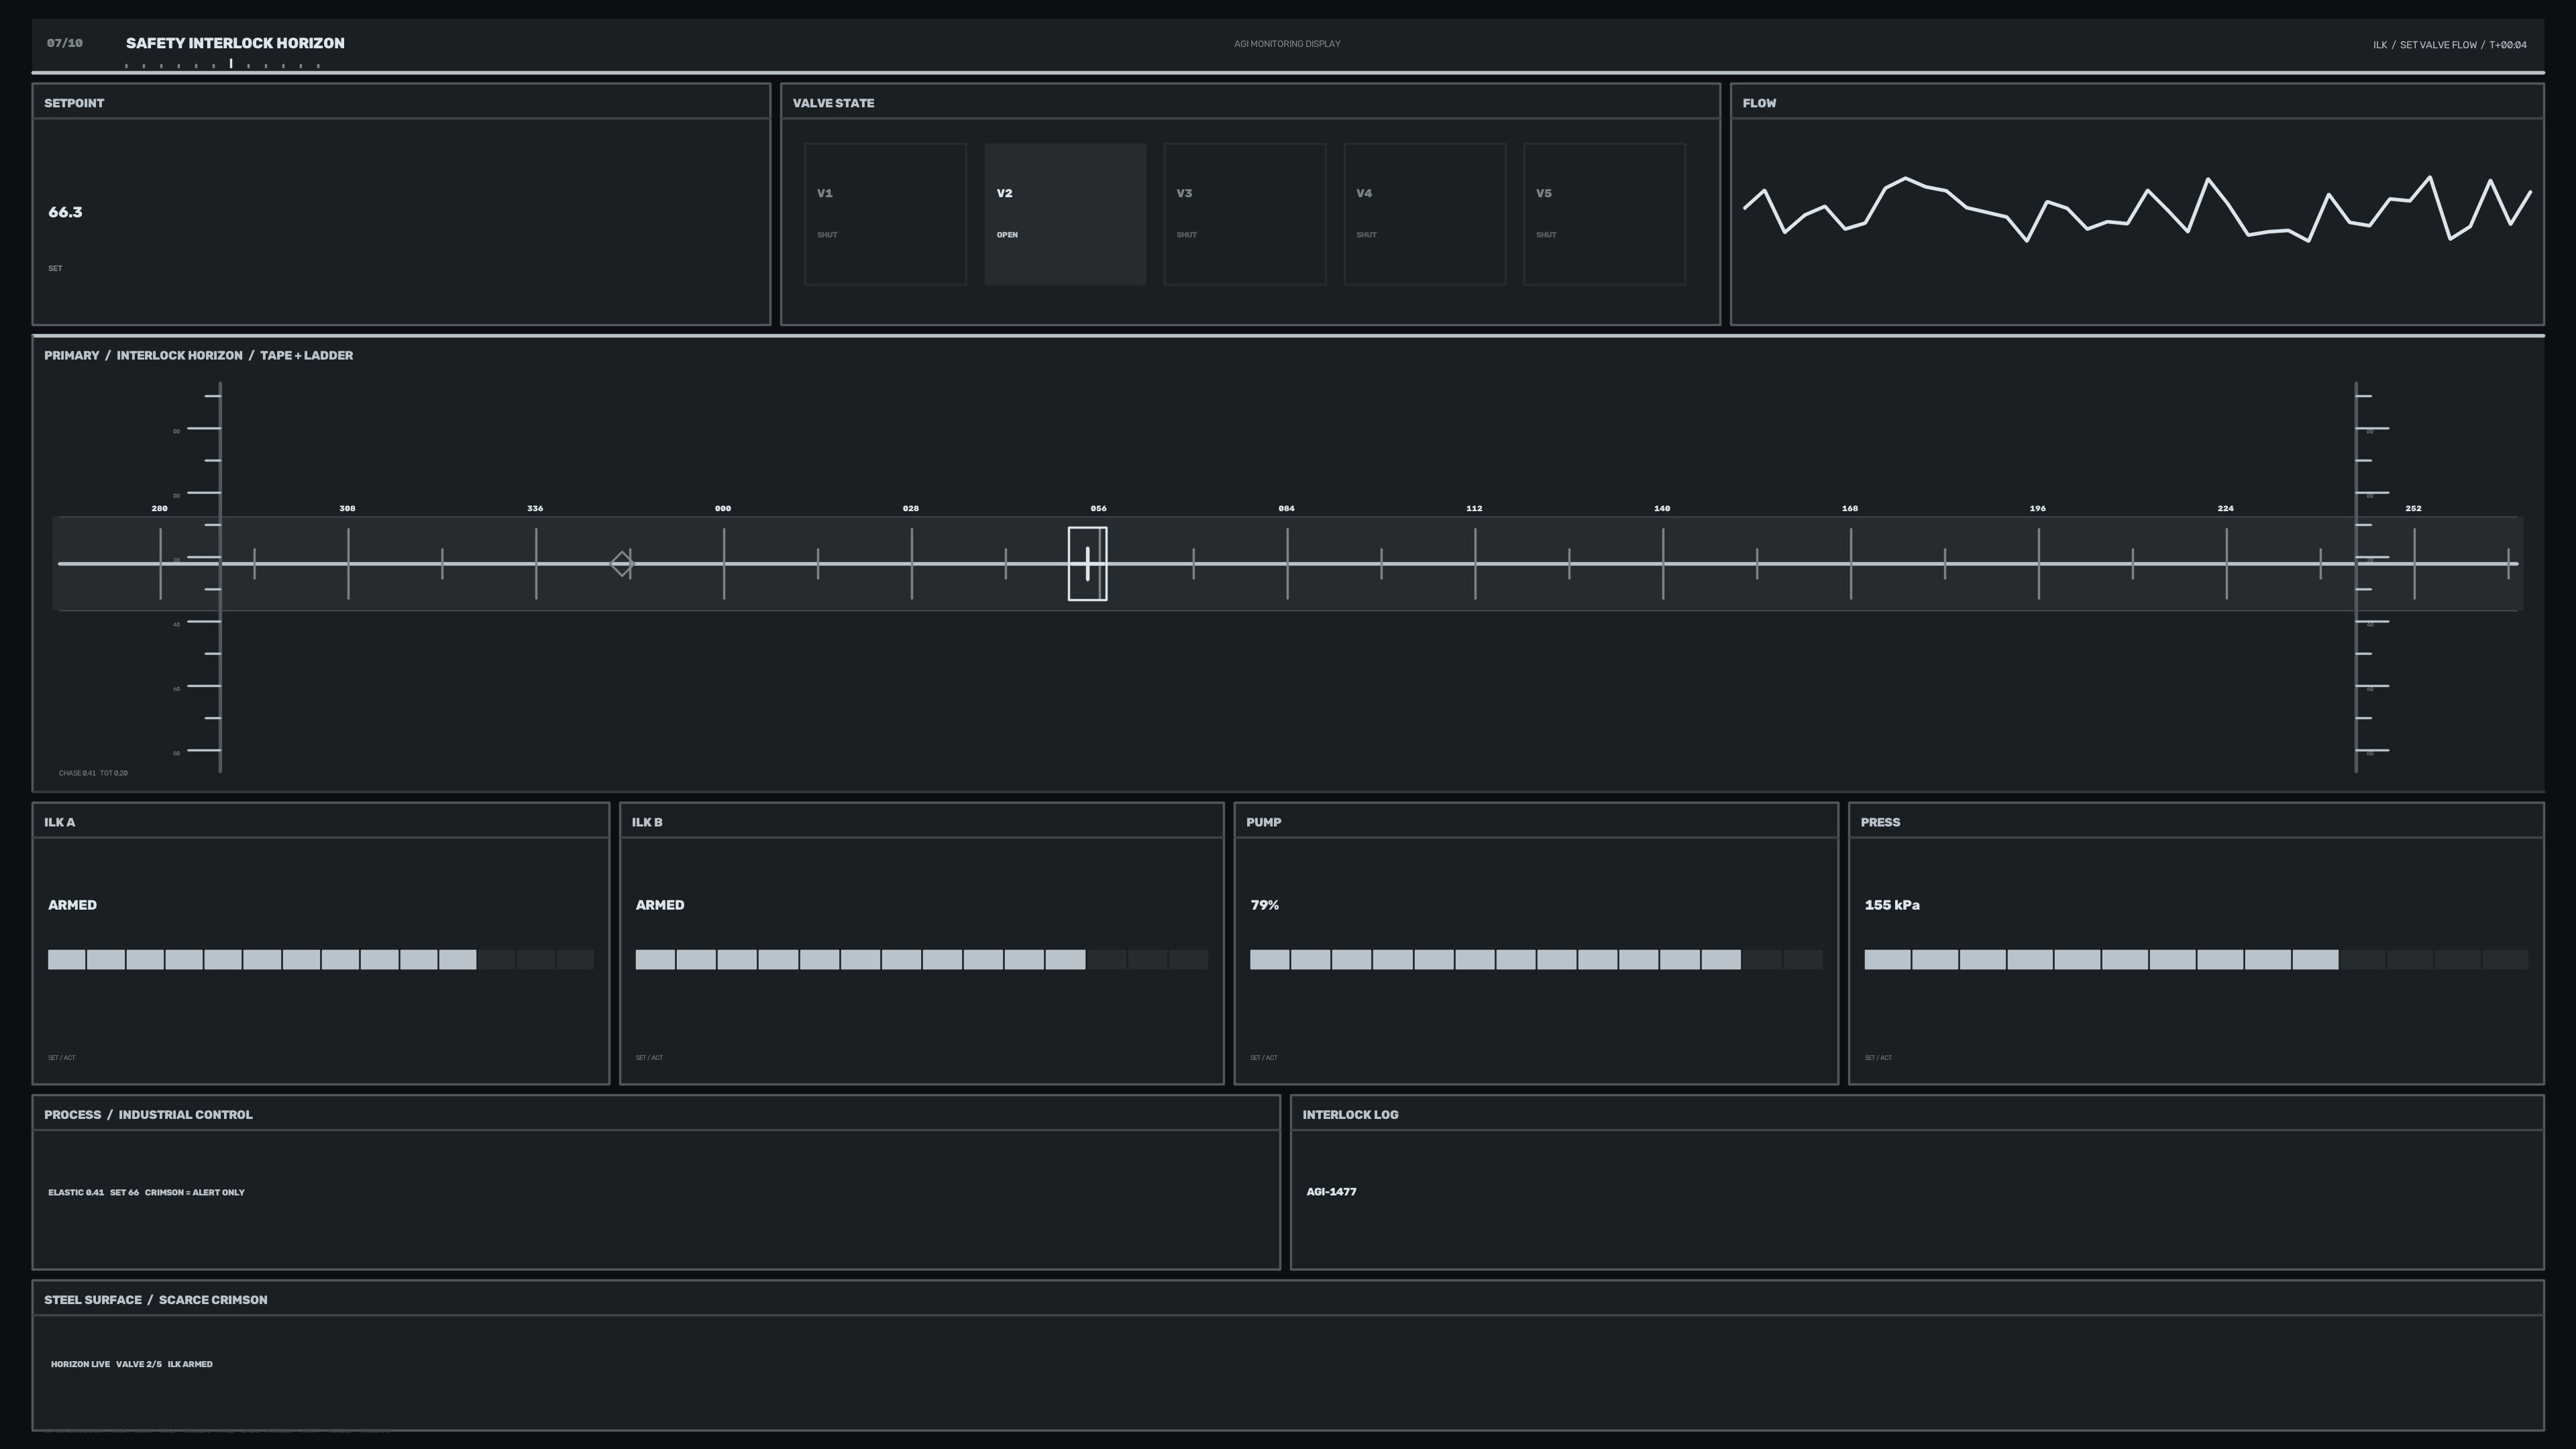Click the 084 tape heading label
This screenshot has width=2576, height=1449.
1286,508
